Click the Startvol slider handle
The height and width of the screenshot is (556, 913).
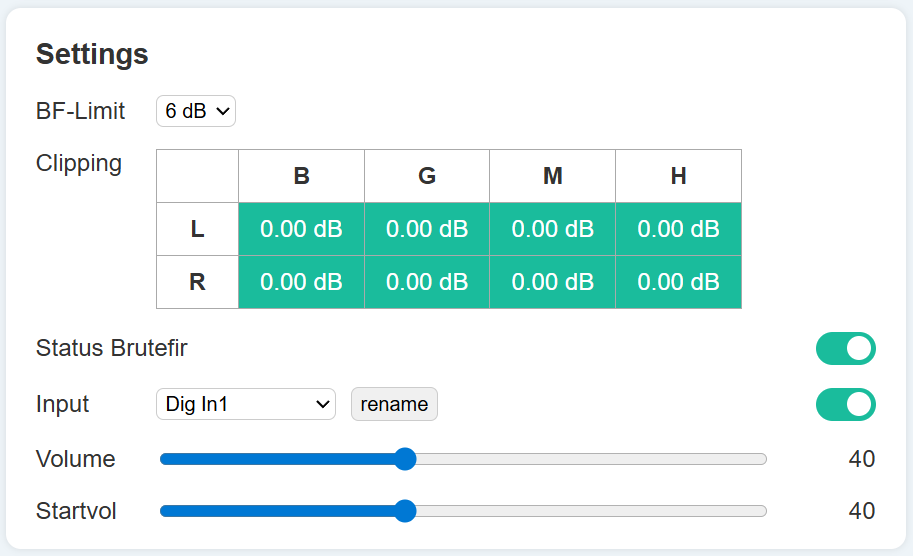click(405, 511)
